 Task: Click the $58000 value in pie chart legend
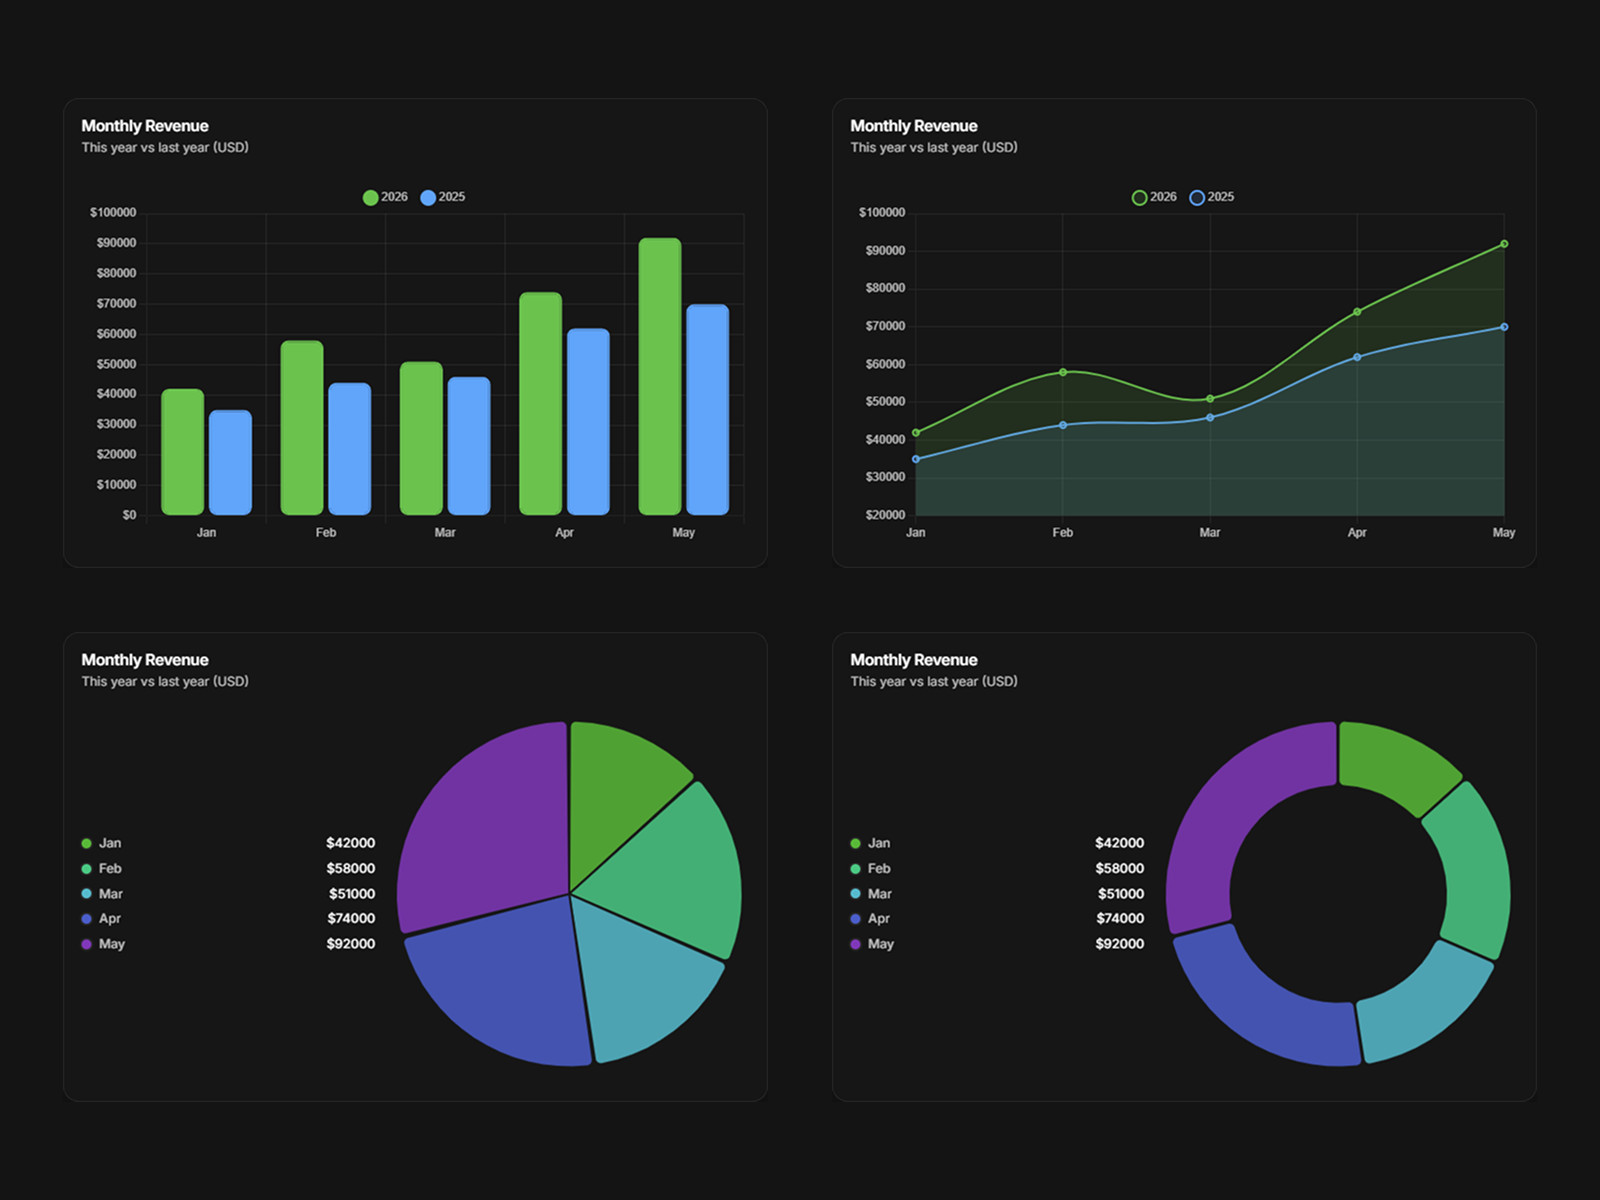[351, 868]
